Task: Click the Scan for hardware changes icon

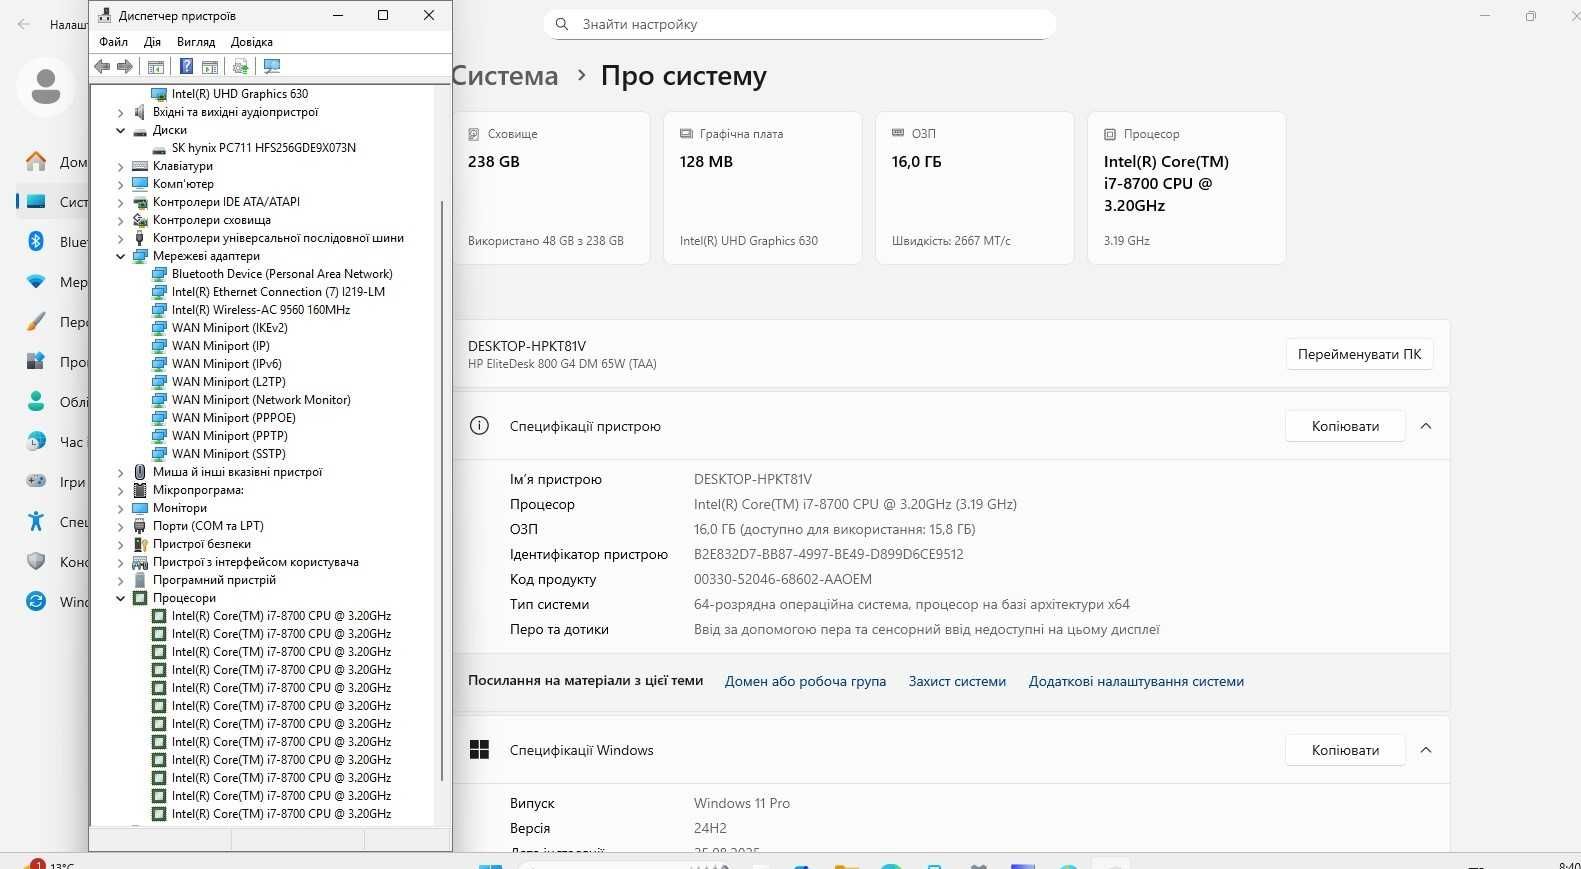Action: [x=271, y=66]
